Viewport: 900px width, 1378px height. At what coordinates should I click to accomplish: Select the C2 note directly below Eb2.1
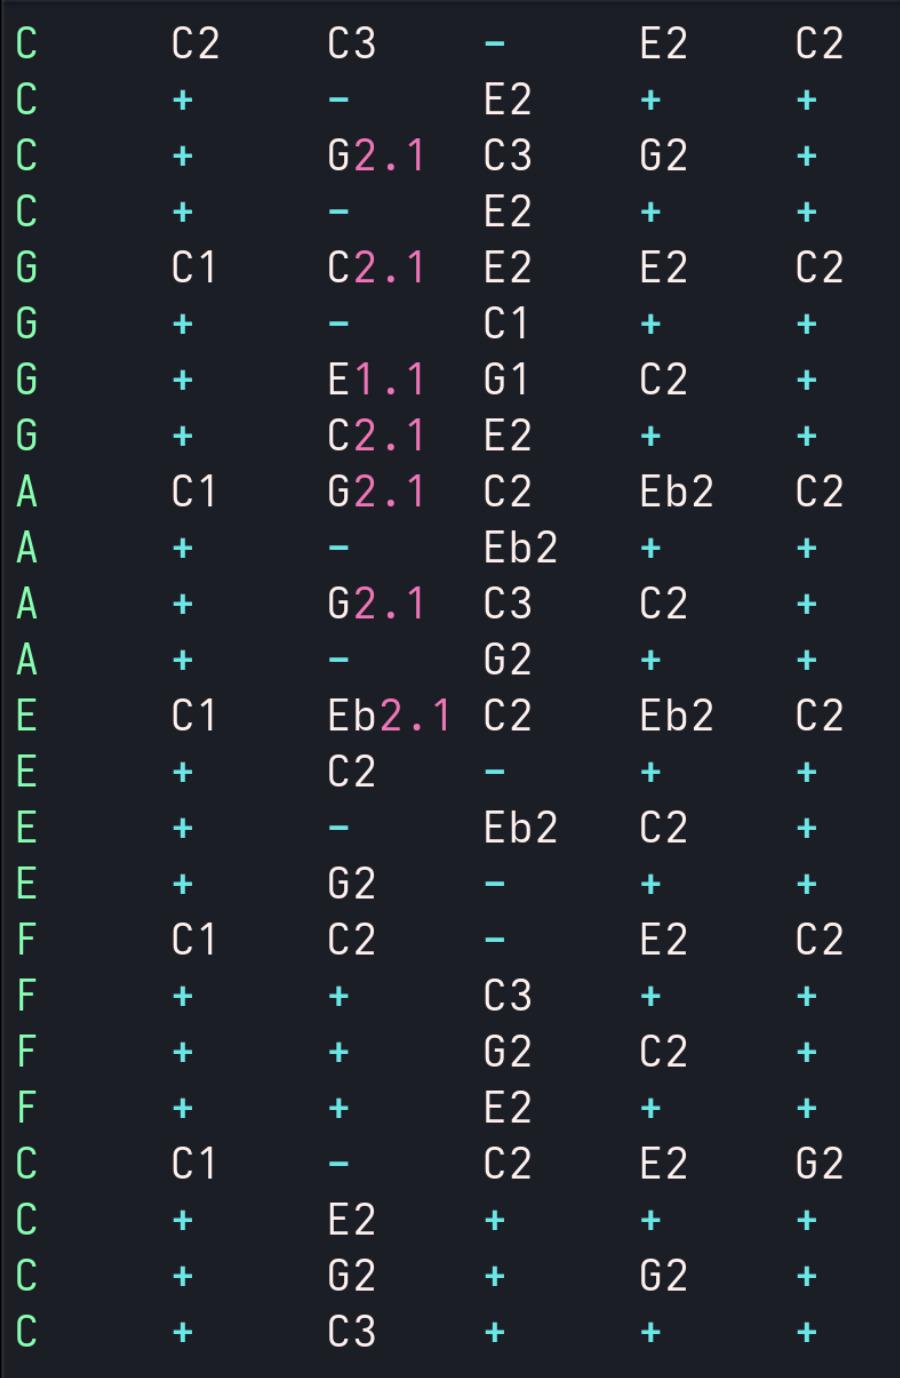351,772
